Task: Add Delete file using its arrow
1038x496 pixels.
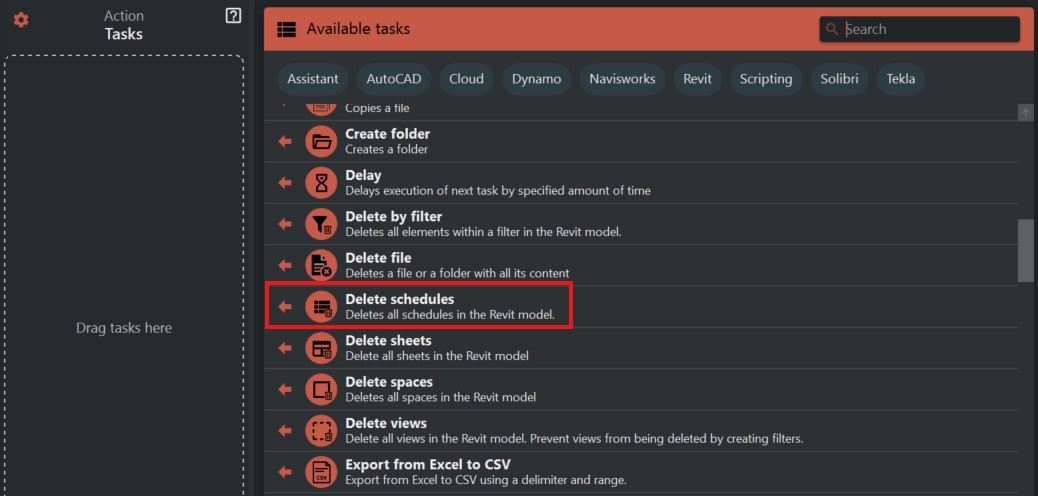Action: [285, 266]
